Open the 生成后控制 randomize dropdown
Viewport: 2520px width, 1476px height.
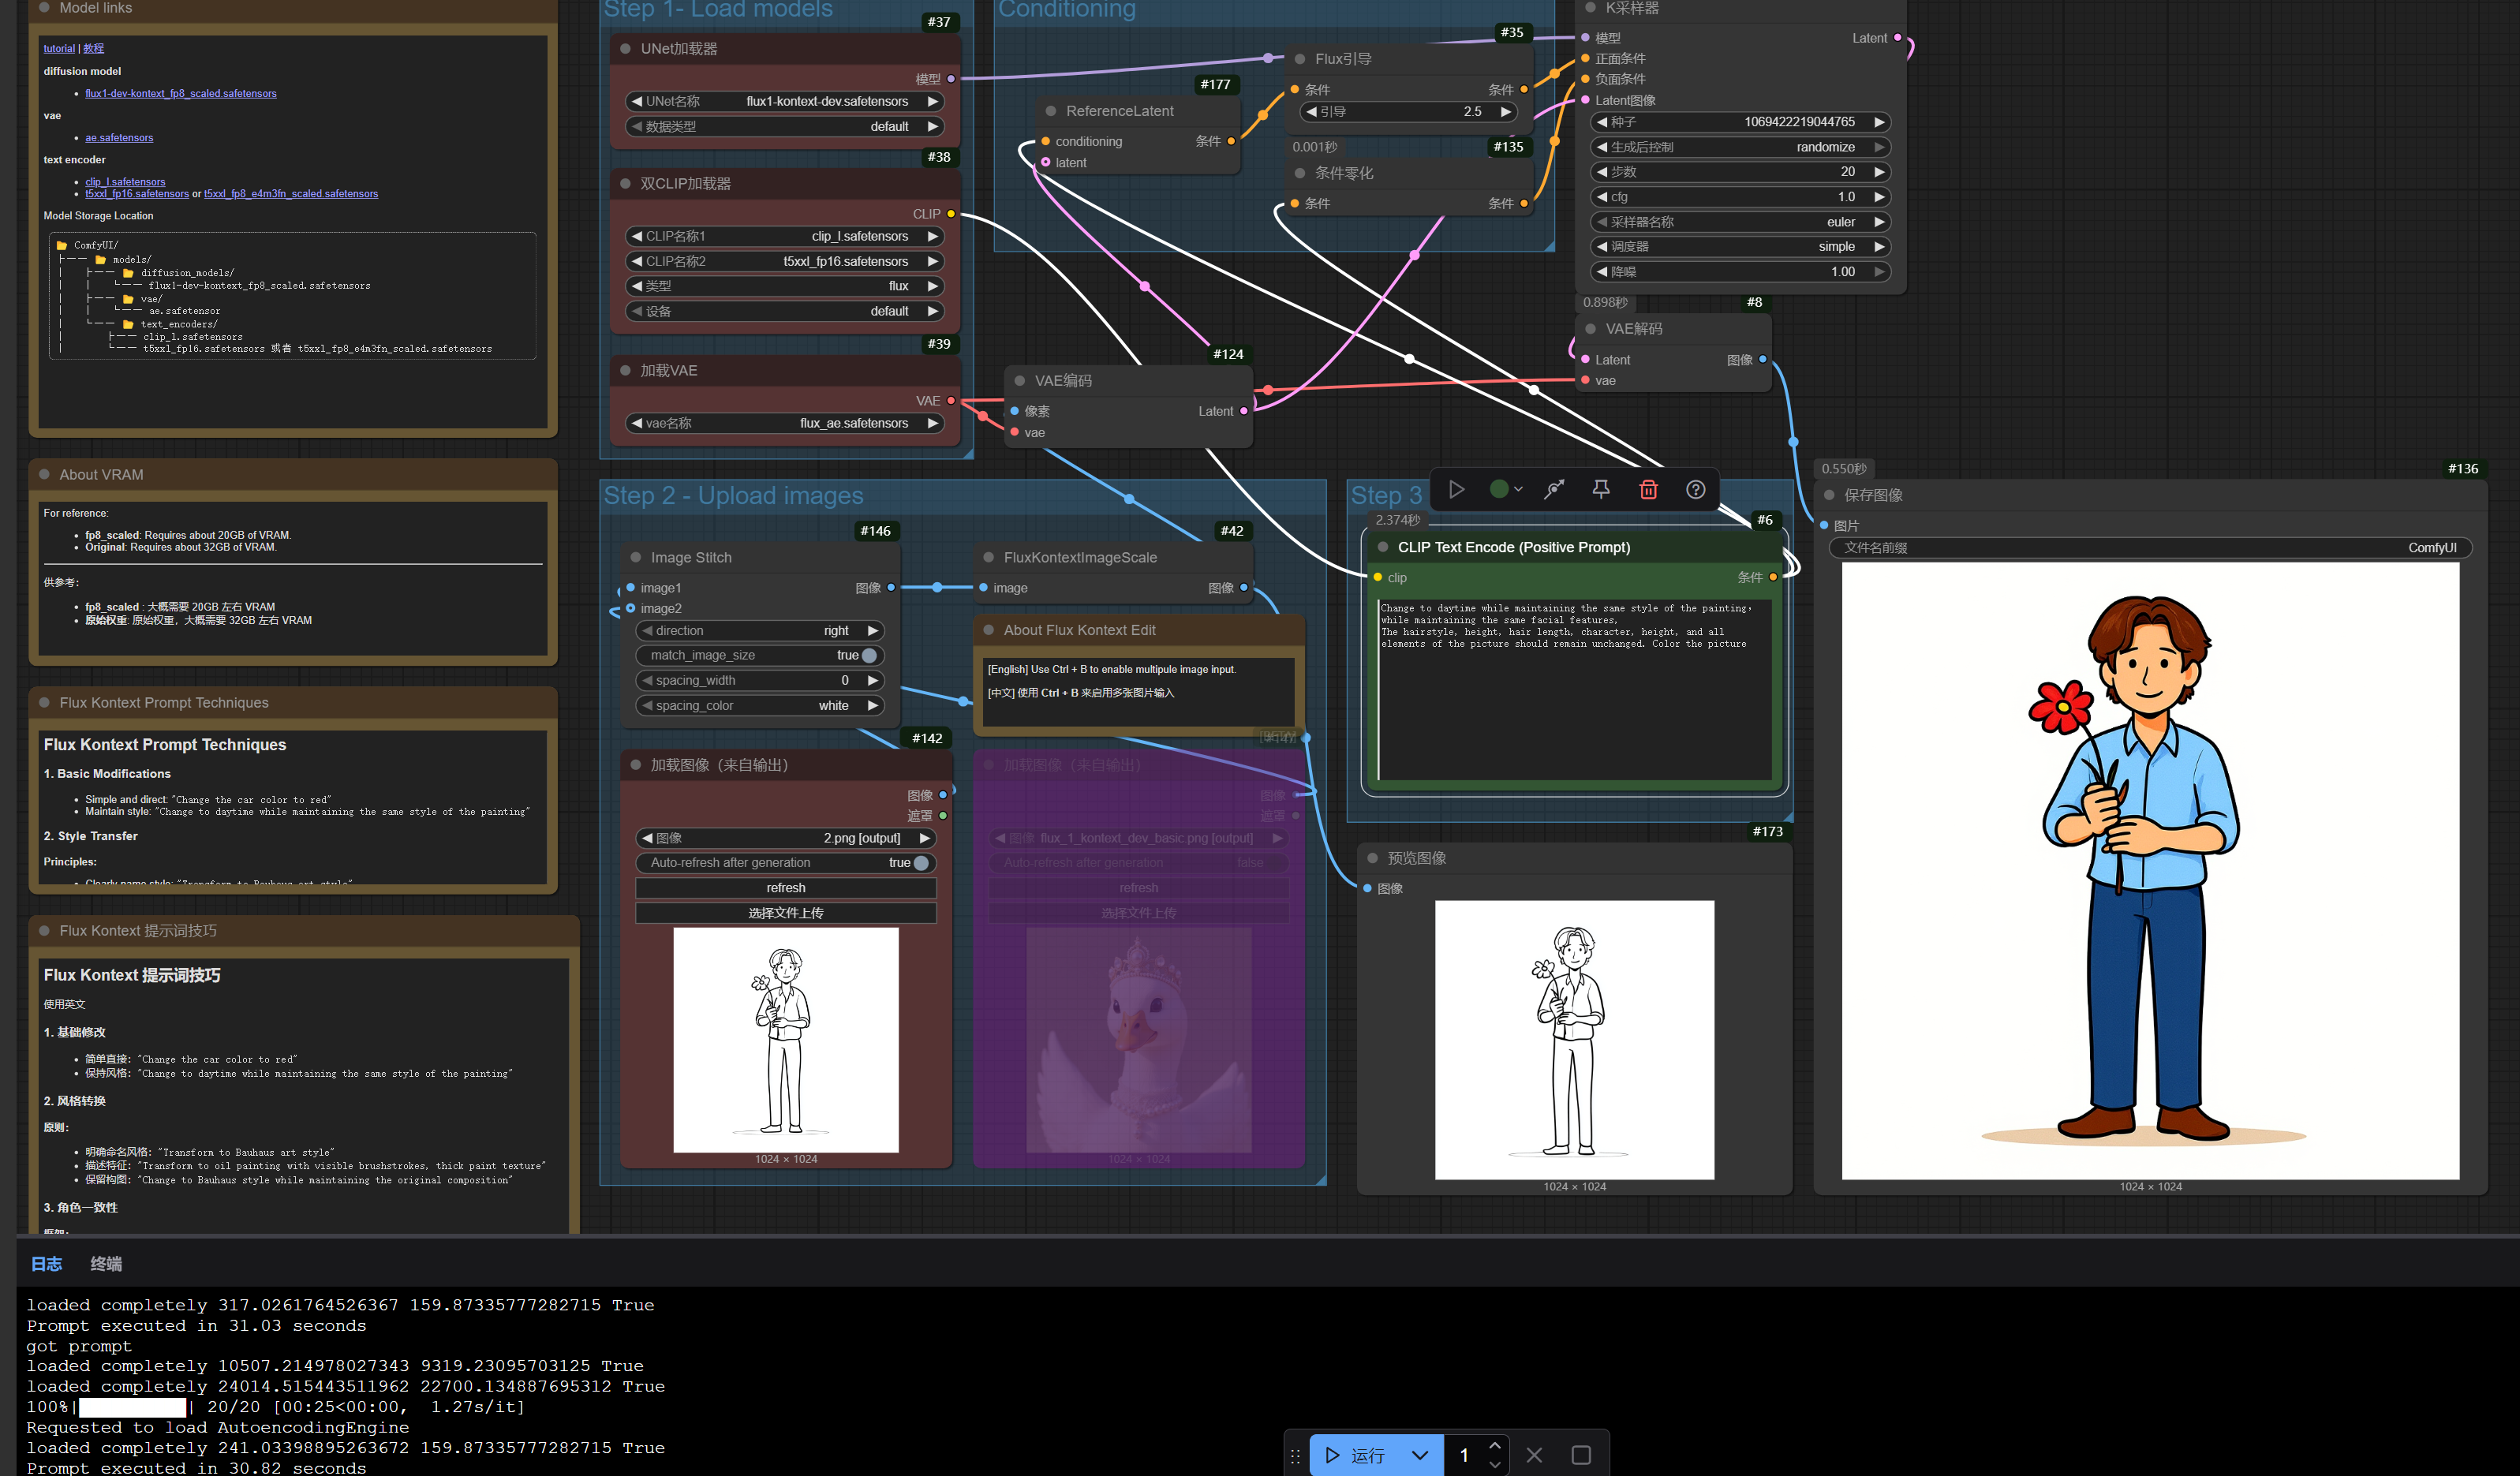click(x=1740, y=147)
